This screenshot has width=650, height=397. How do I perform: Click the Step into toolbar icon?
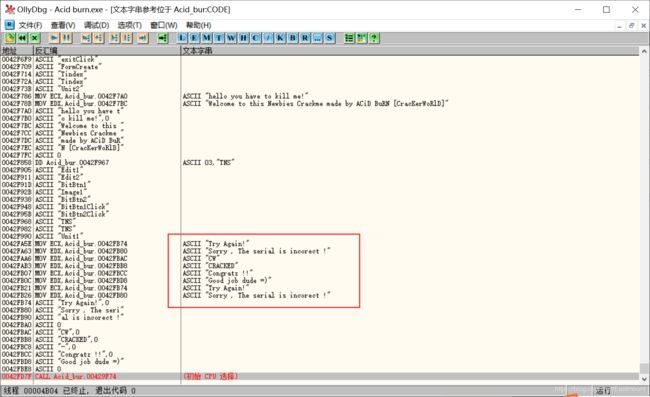86,38
